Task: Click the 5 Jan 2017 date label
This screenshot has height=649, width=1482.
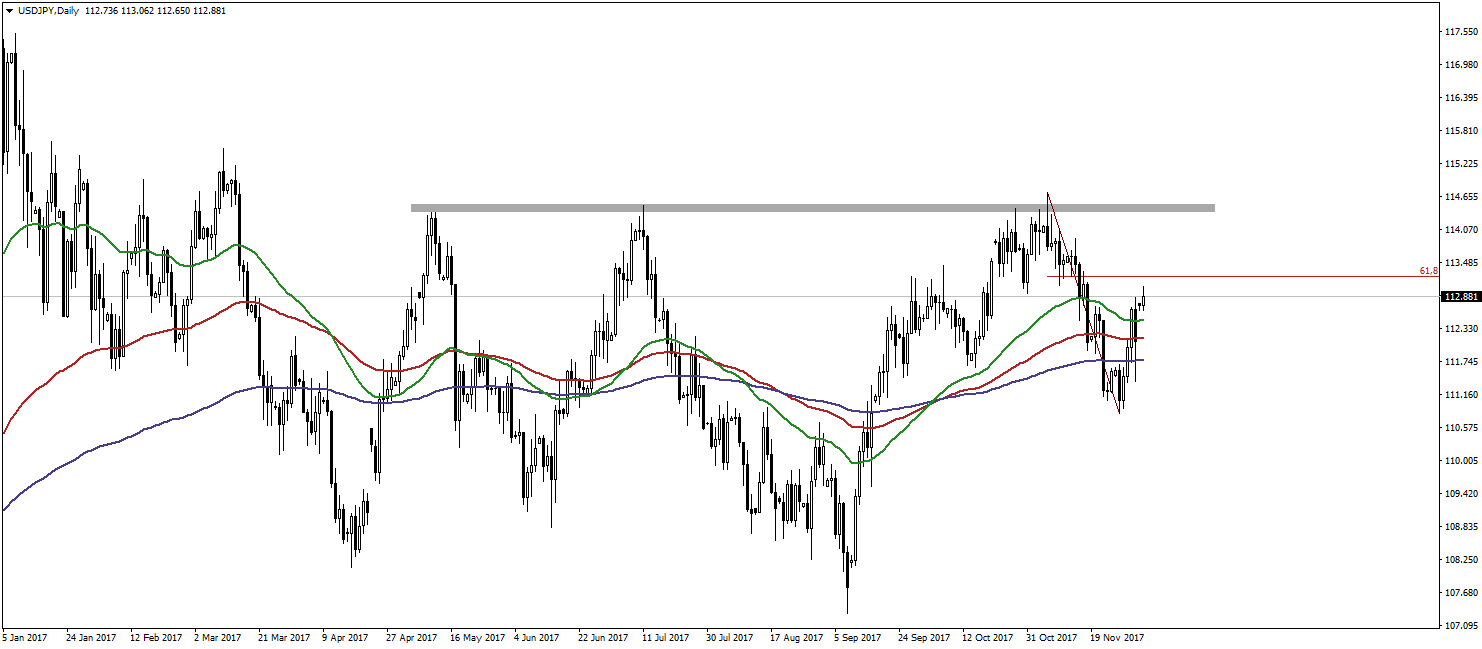Action: [25, 637]
